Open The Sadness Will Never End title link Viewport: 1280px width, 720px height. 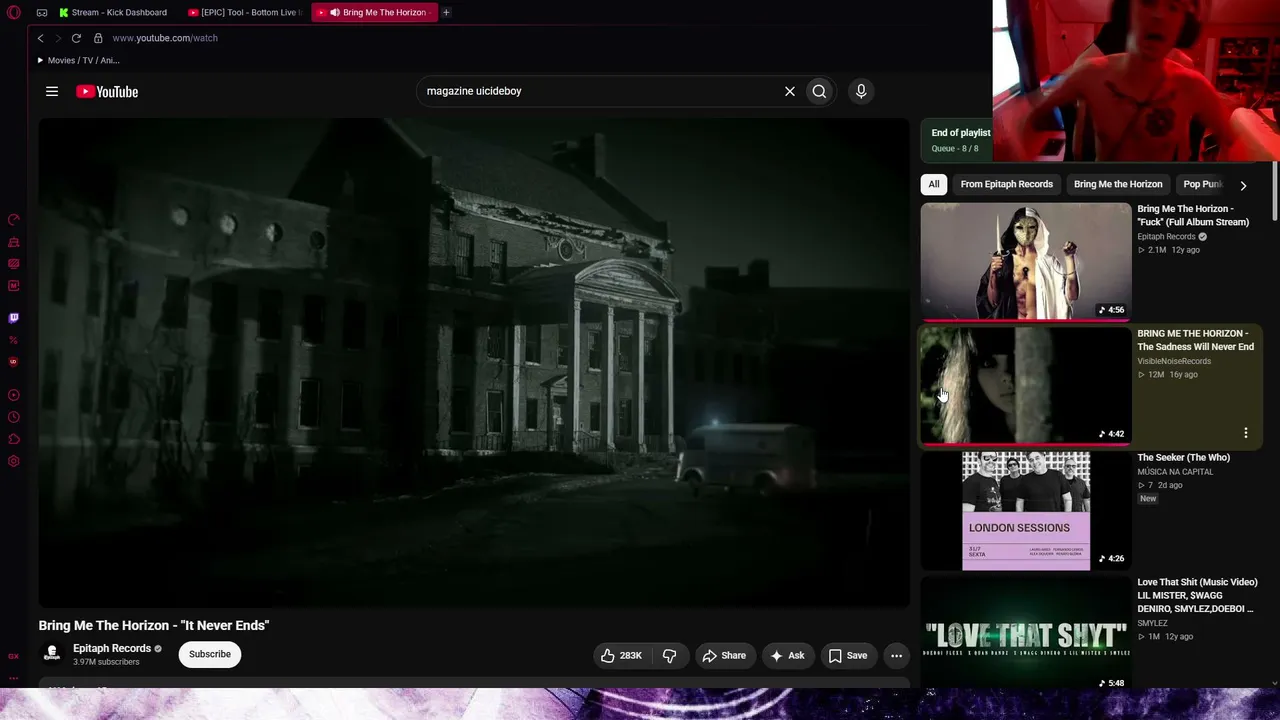[1195, 340]
